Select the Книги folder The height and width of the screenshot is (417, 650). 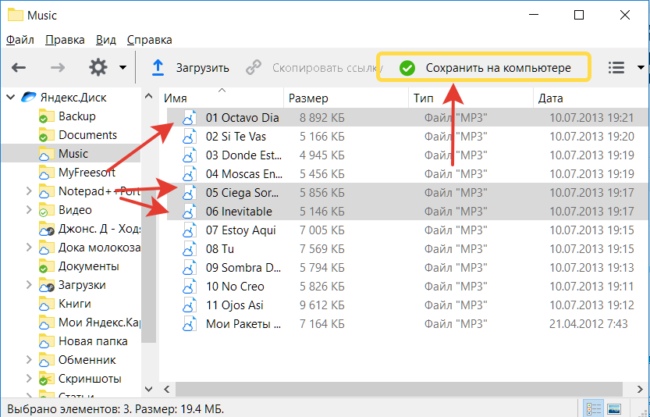point(75,304)
